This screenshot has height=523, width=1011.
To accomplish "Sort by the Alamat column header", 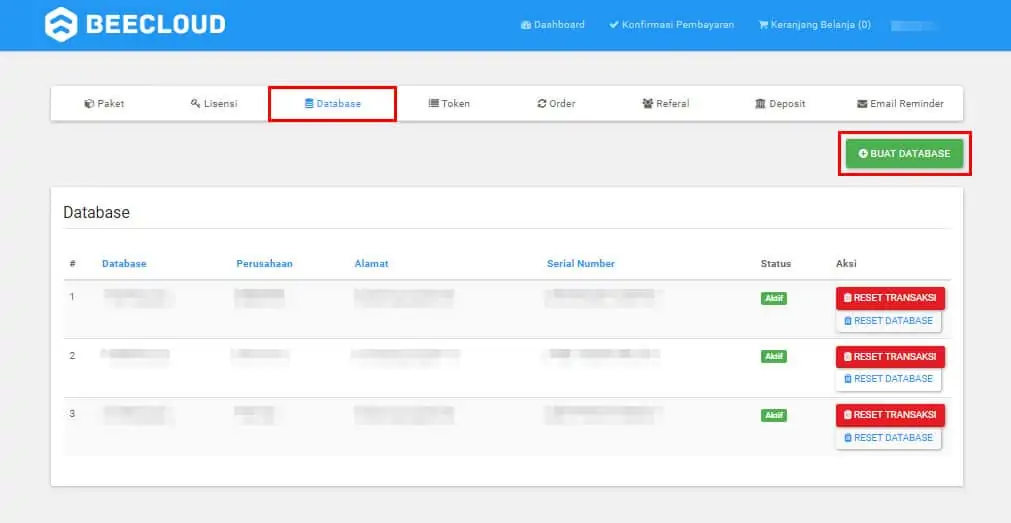I will click(x=371, y=263).
